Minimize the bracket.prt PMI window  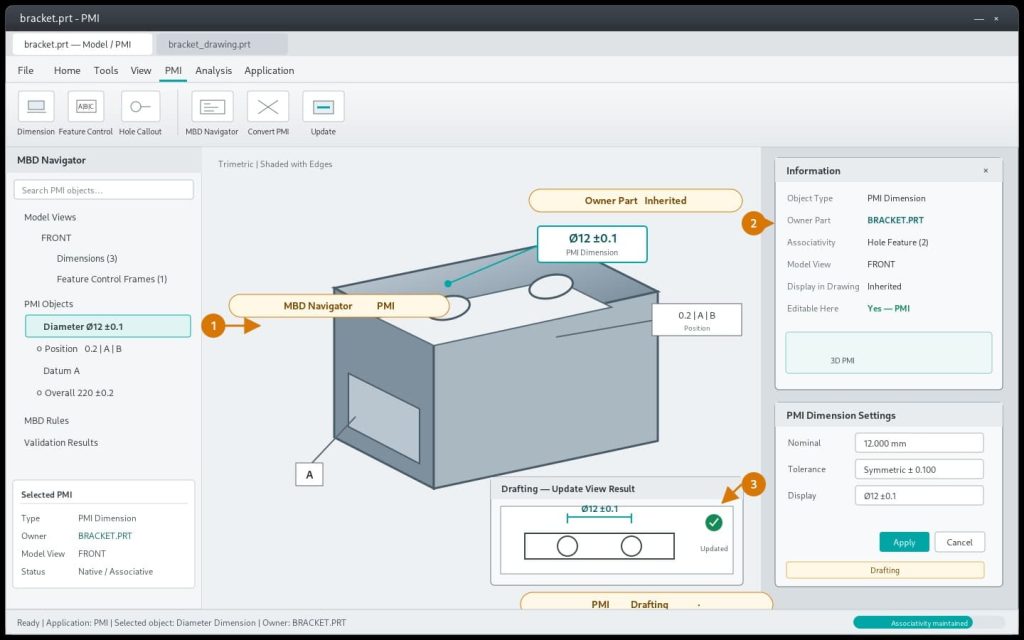[x=978, y=19]
